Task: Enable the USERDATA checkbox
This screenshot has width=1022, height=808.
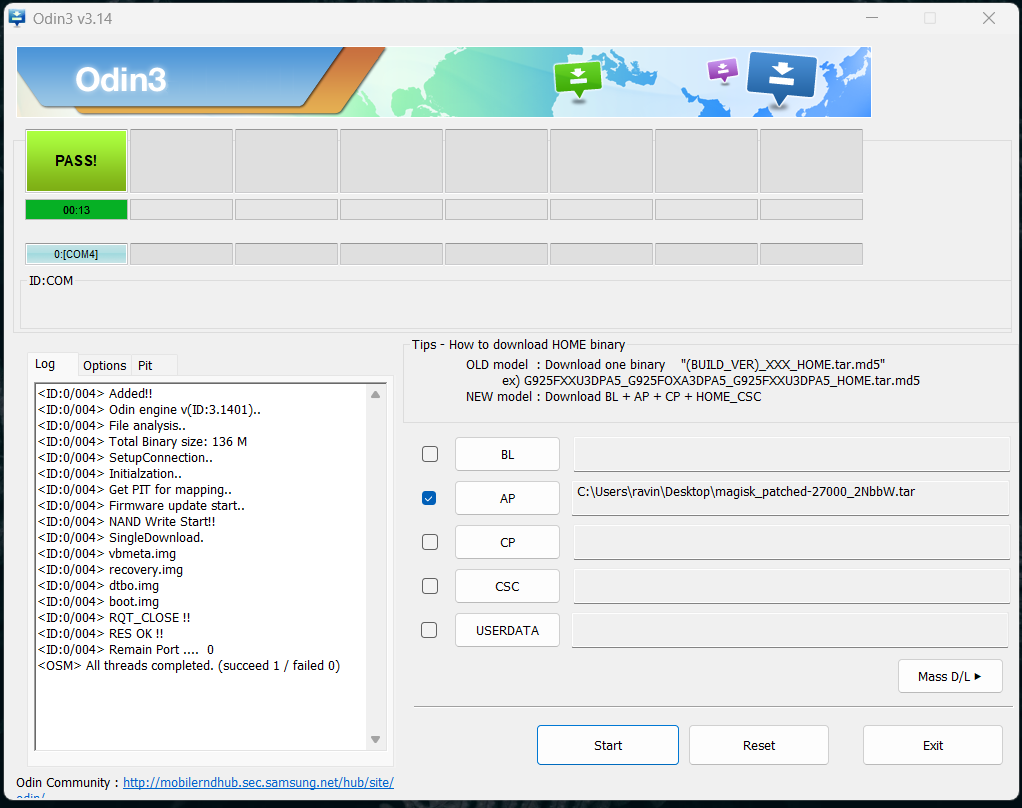Action: click(430, 630)
